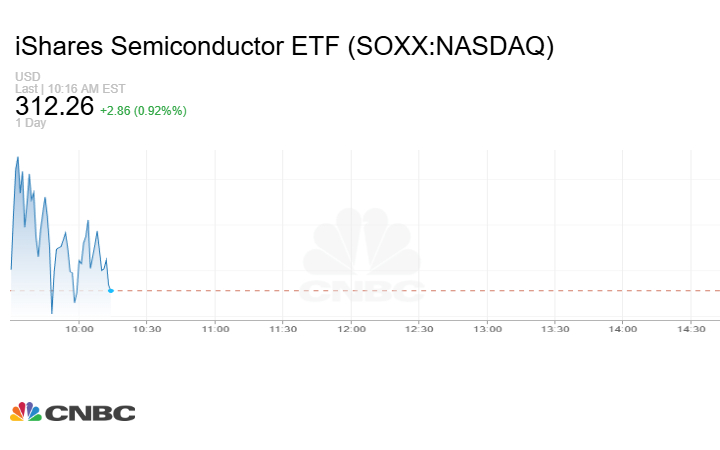Click the 13:00 time axis label
The width and height of the screenshot is (720, 450).
coord(487,328)
